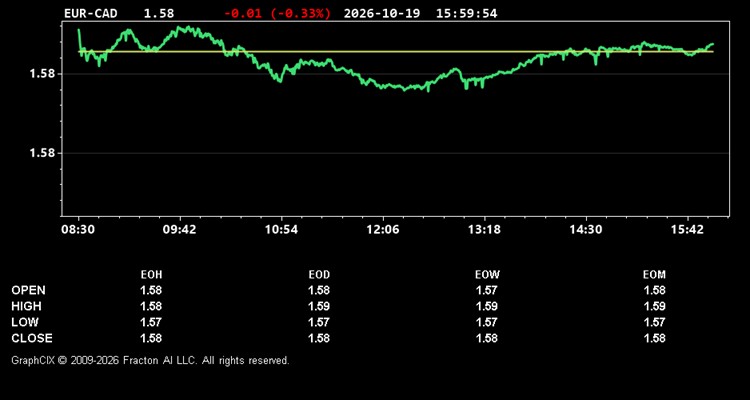Click the GraphCIX copyright notice
This screenshot has width=750, height=400.
pyautogui.click(x=150, y=360)
